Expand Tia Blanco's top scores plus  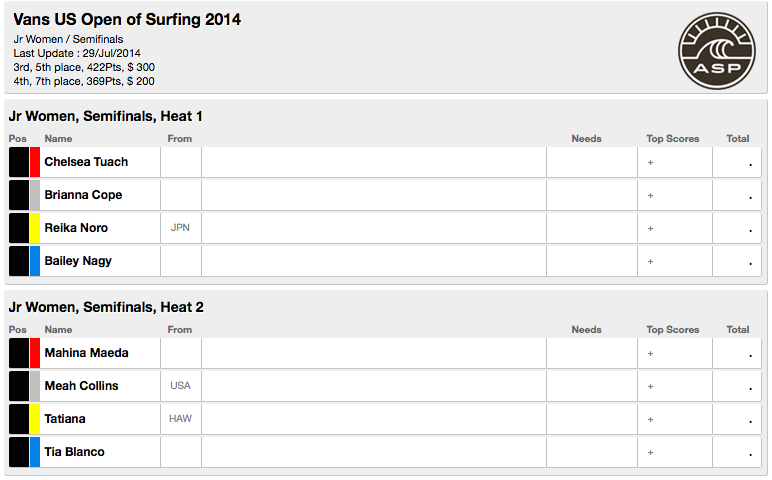650,453
